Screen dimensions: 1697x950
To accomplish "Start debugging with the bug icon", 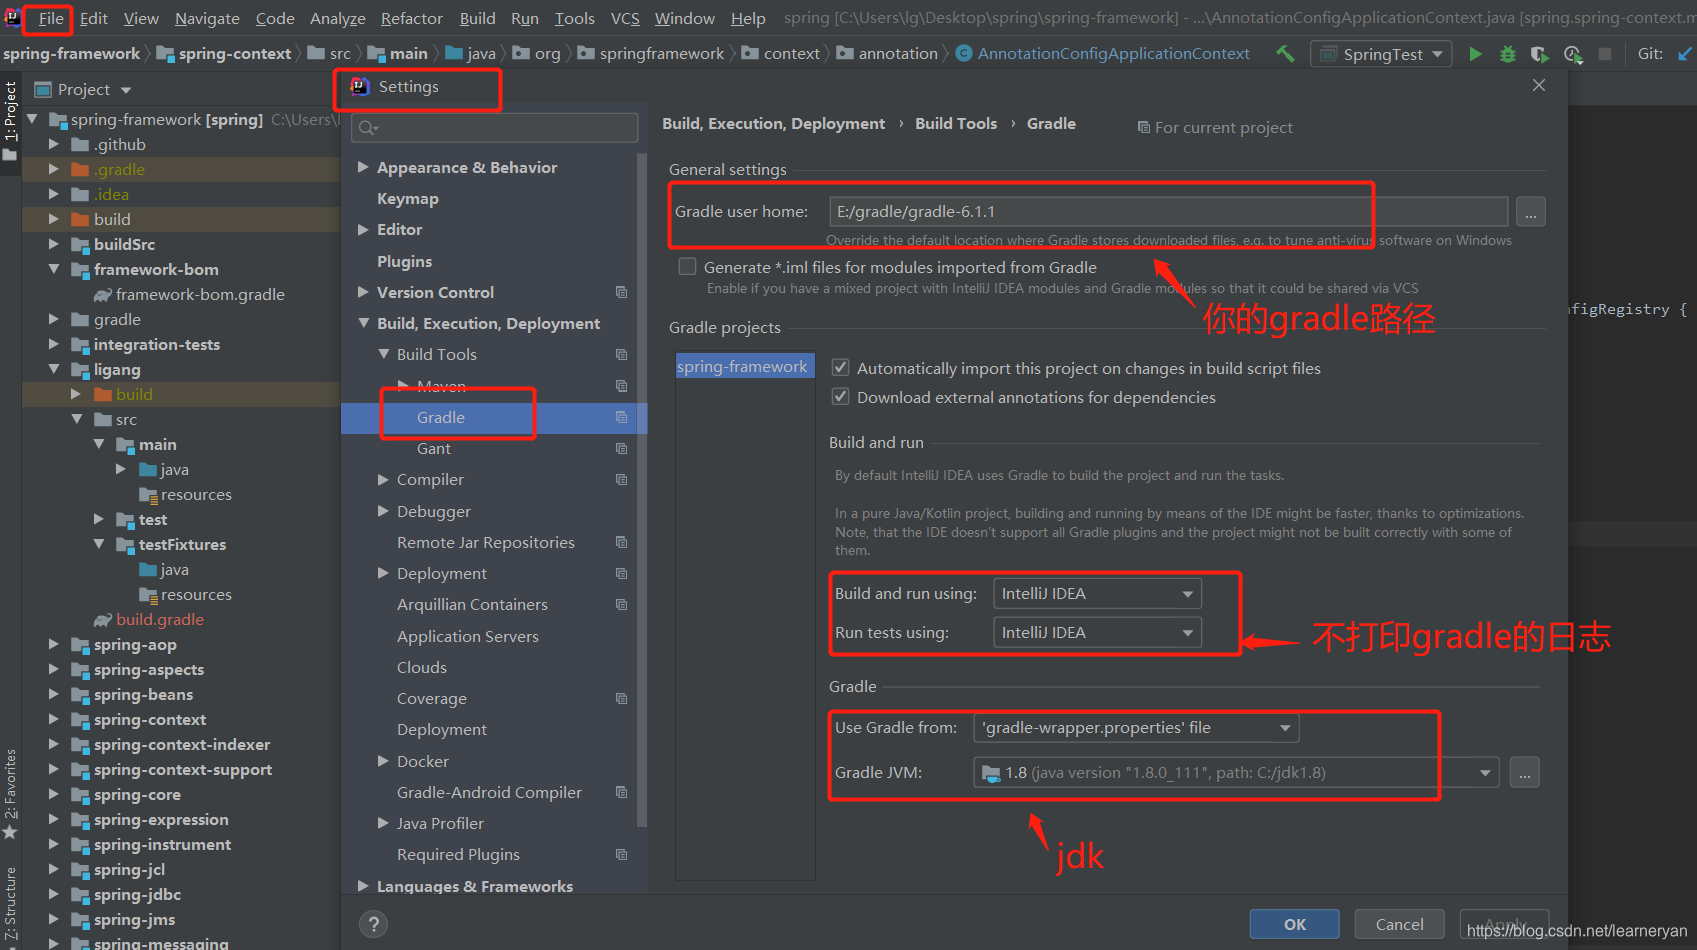I will [1508, 54].
